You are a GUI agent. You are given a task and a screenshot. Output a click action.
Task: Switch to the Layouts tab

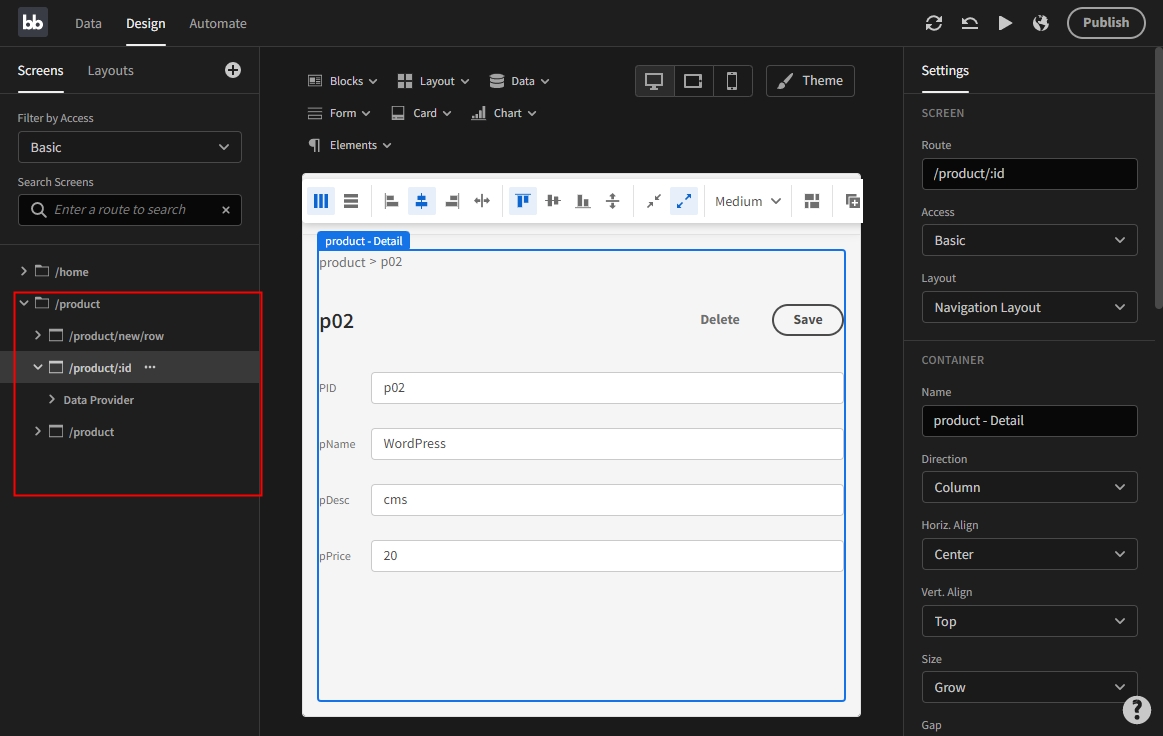(110, 71)
